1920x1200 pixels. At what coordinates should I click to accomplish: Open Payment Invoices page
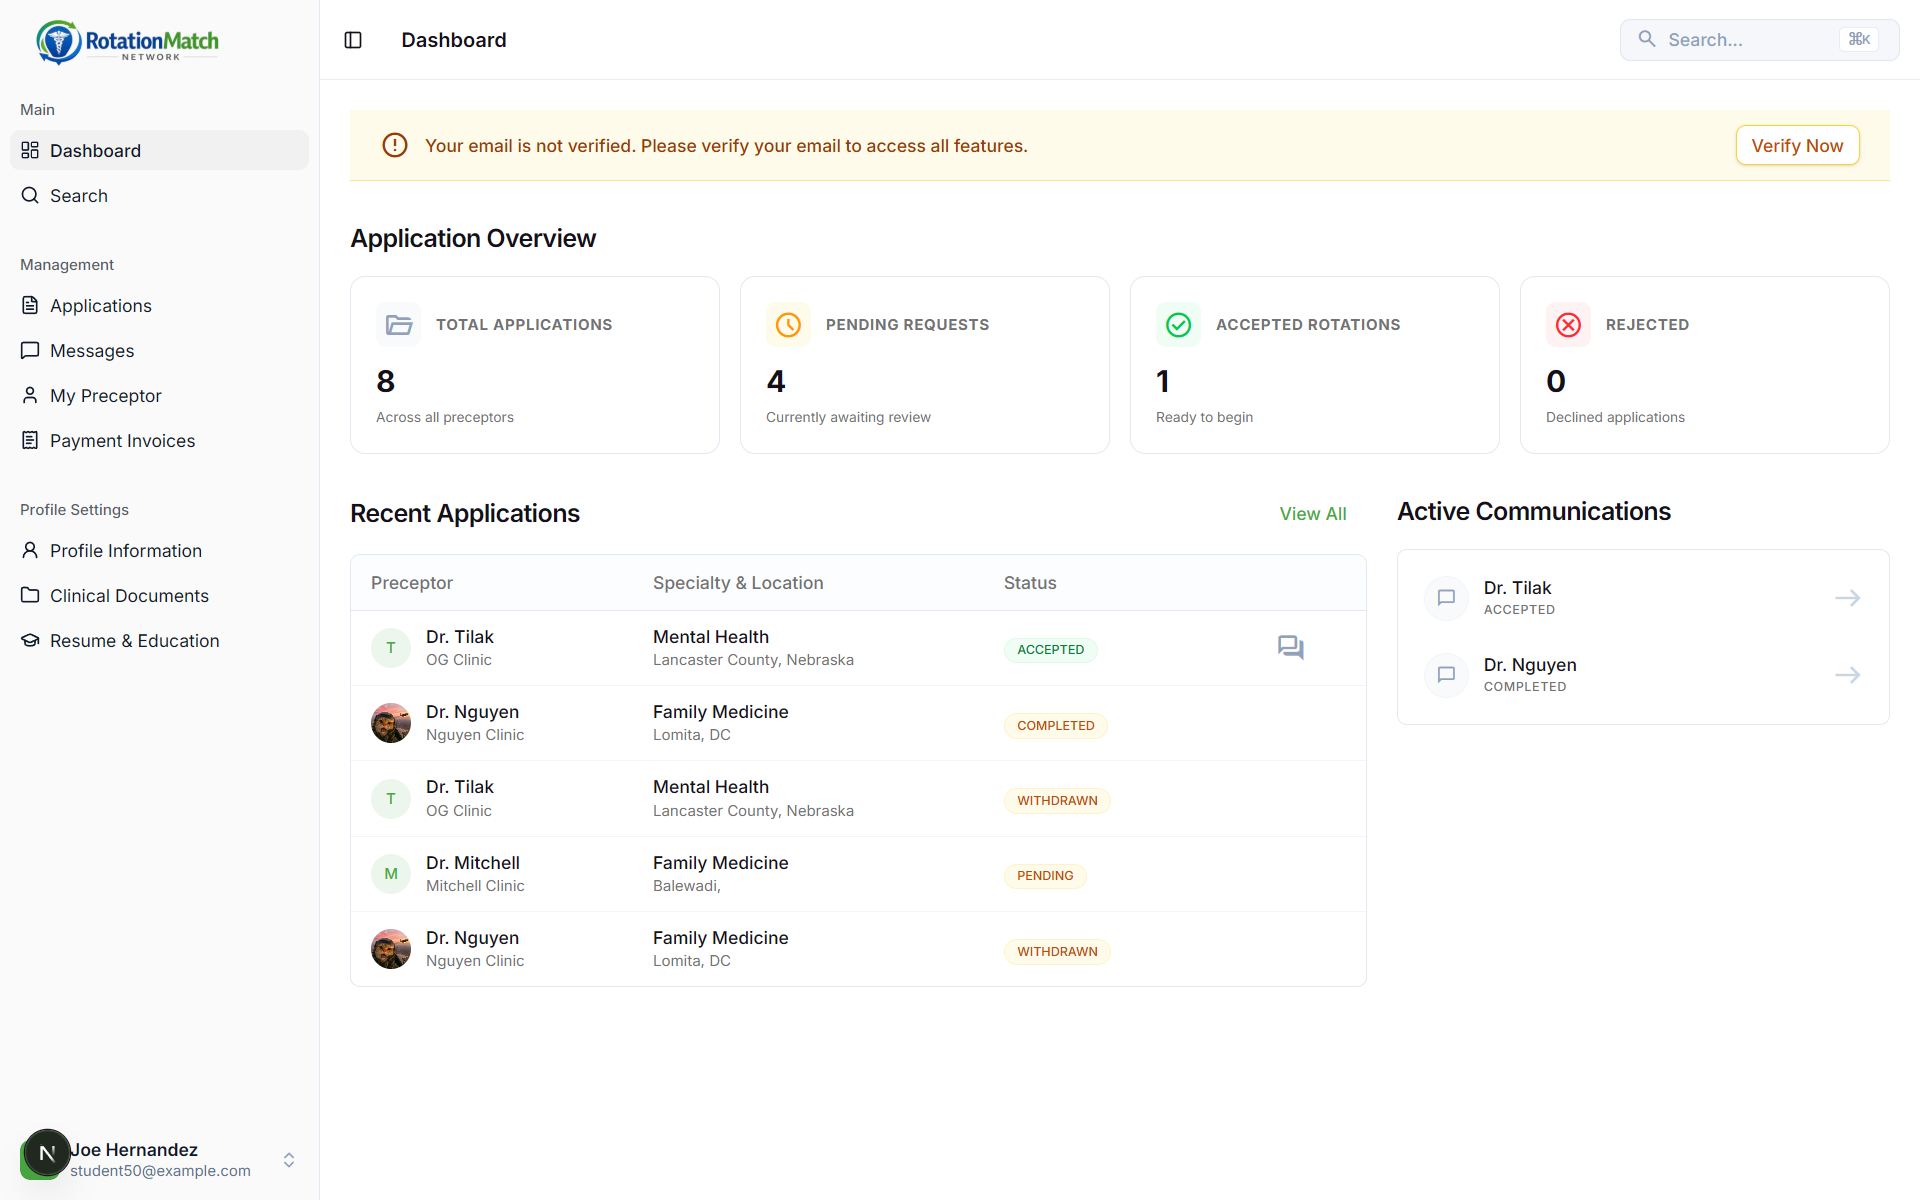click(x=122, y=441)
